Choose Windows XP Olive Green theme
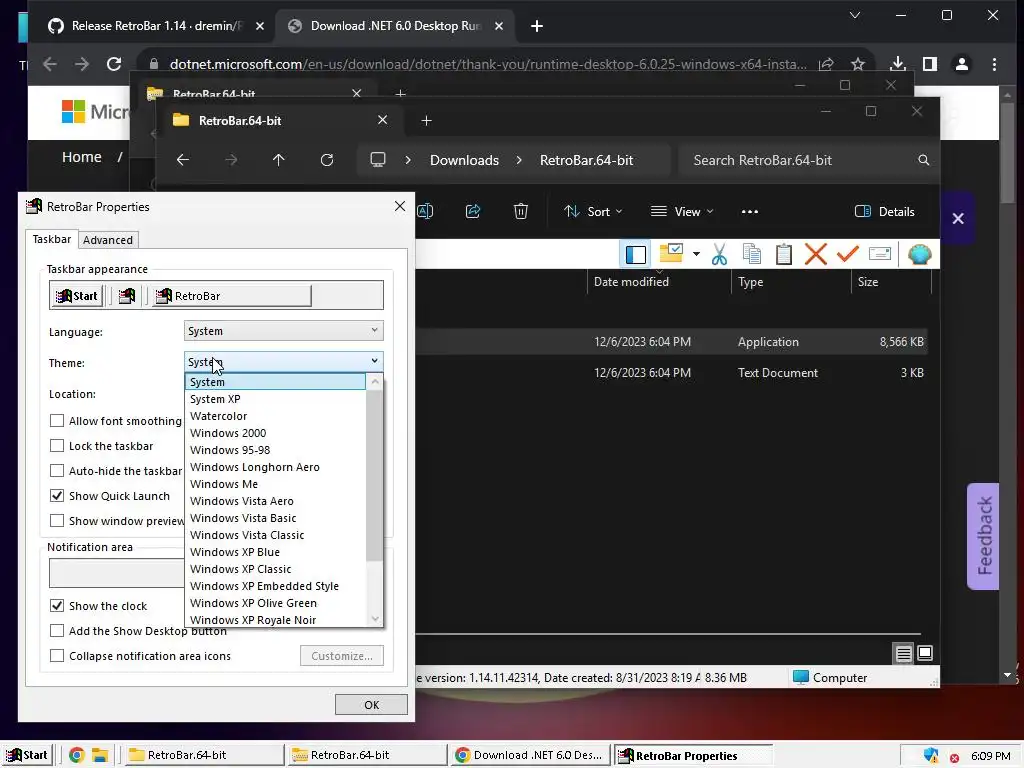 tap(275, 603)
